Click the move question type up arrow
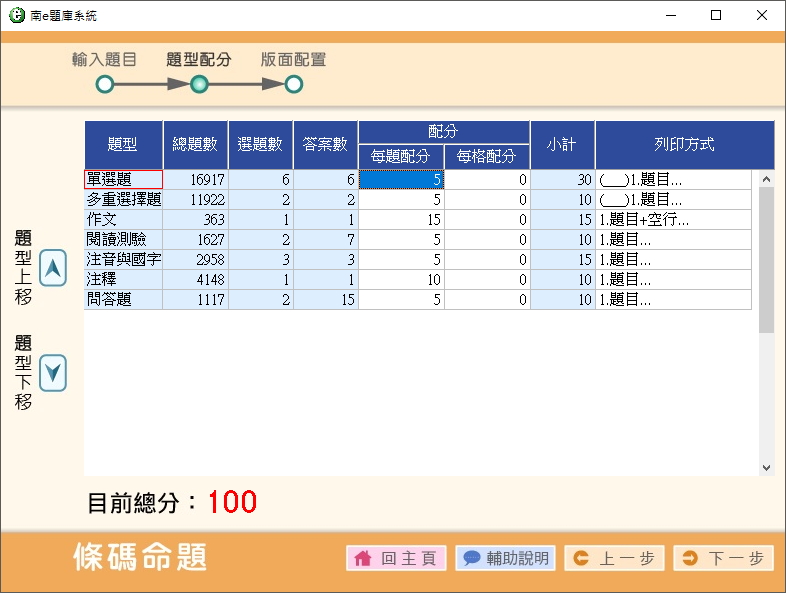The width and height of the screenshot is (786, 593). 53,267
